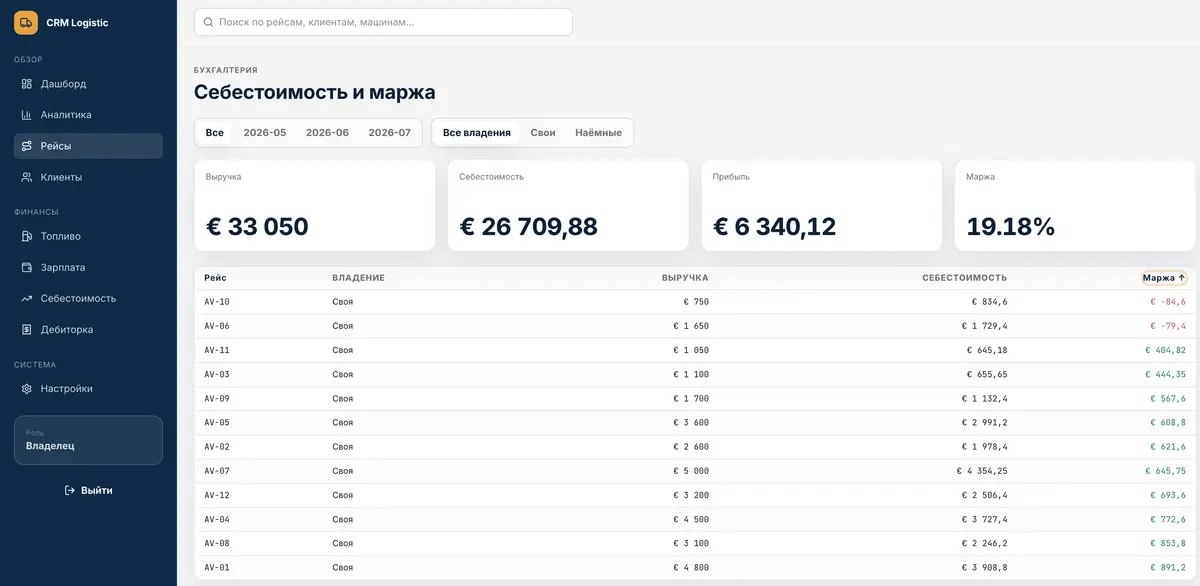
Task: Filter ownership by Свои
Action: 543,132
